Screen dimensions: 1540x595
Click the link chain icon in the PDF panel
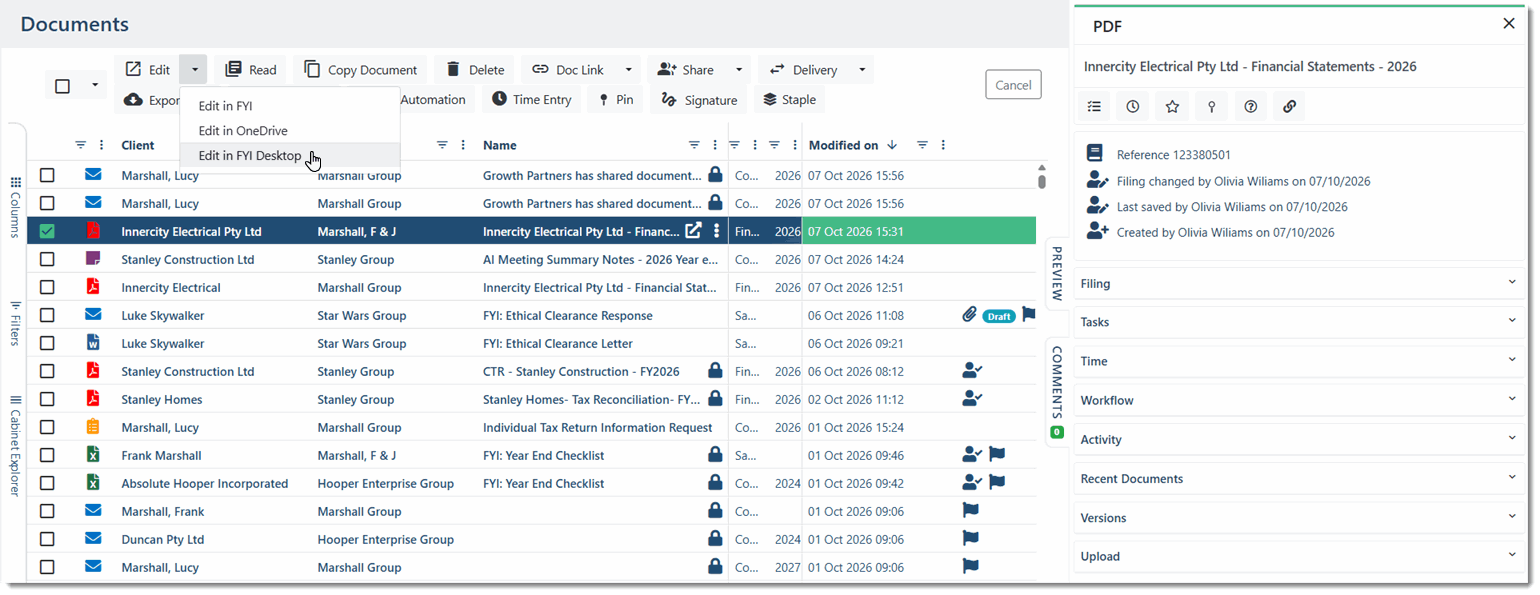click(x=1289, y=106)
